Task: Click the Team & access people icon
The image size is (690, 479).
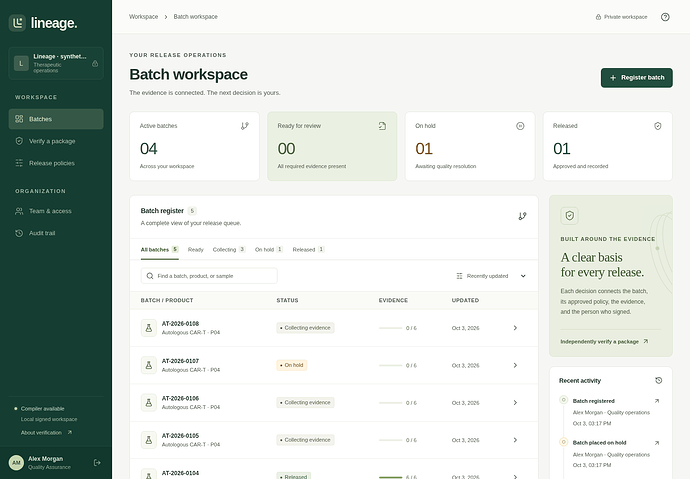Action: pyautogui.click(x=19, y=211)
